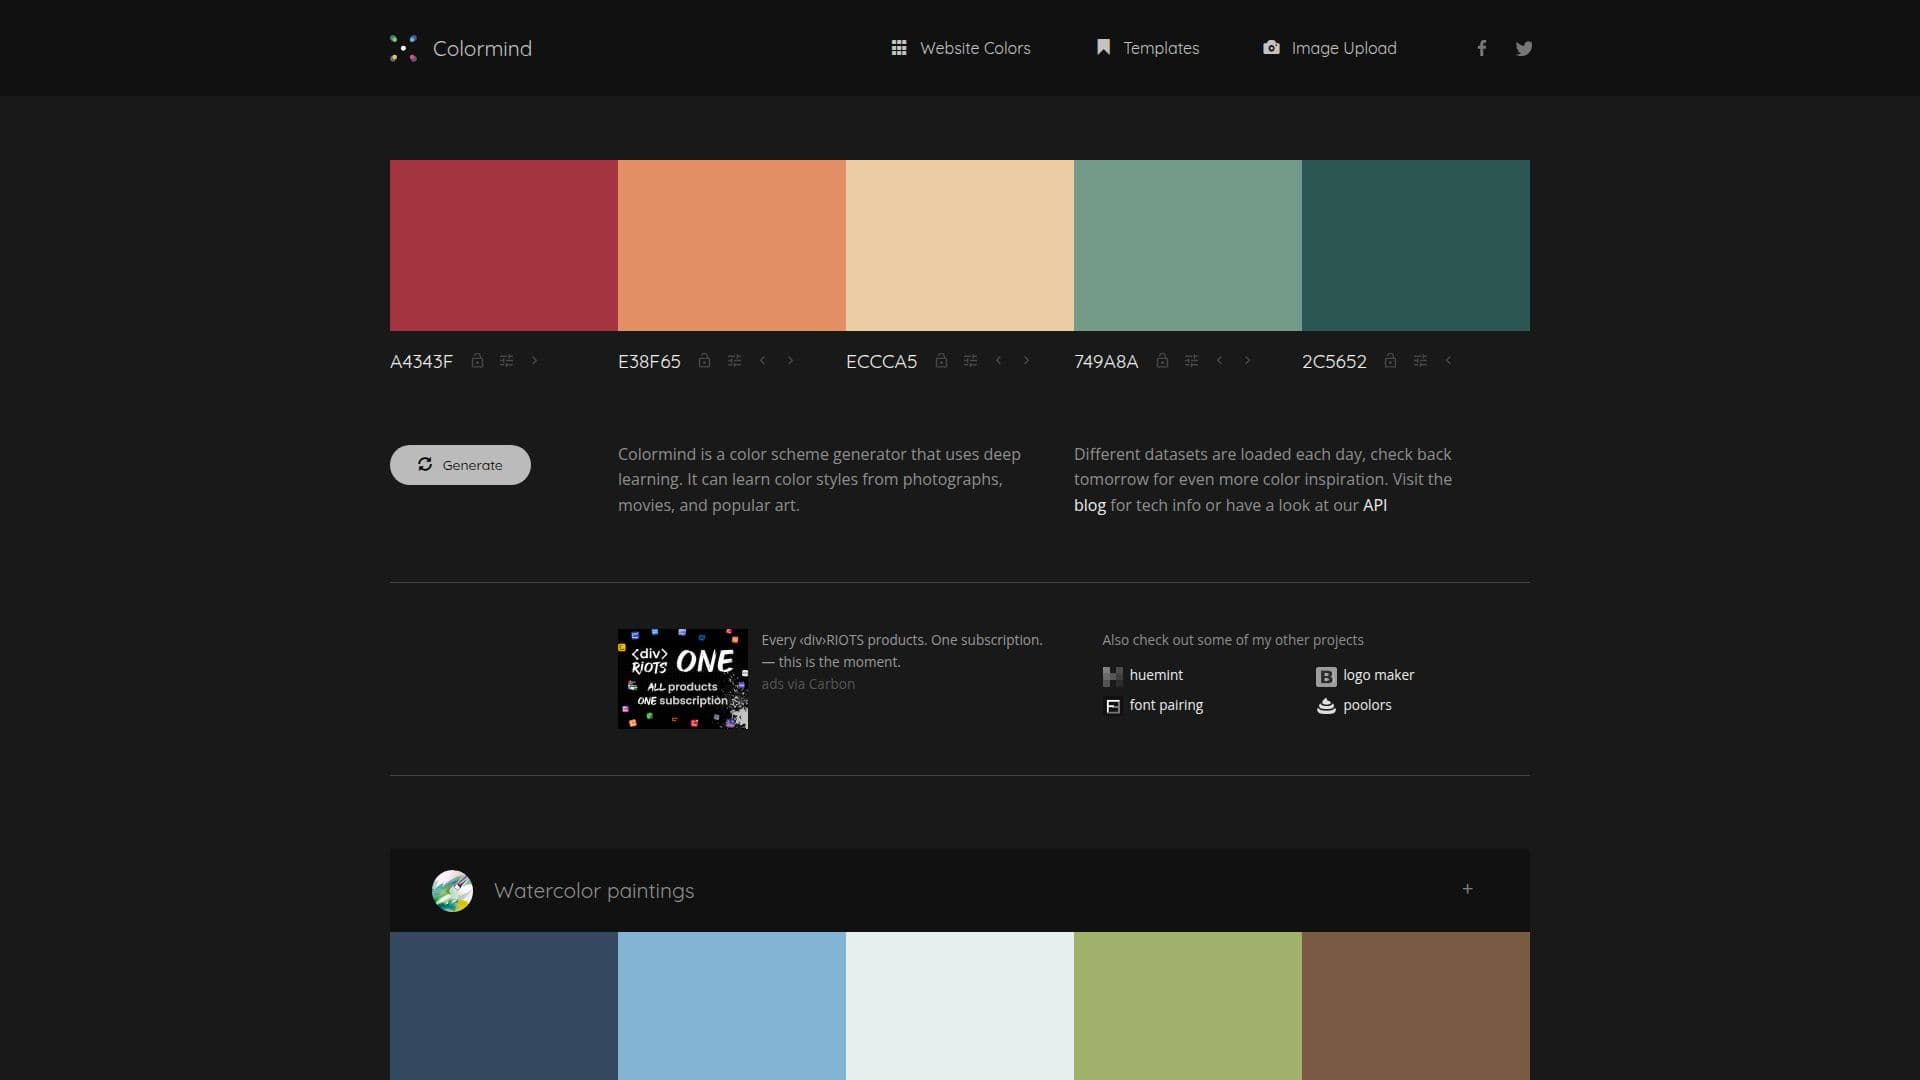Click the dark teal 2C5652 swatch
The height and width of the screenshot is (1080, 1920).
1416,245
